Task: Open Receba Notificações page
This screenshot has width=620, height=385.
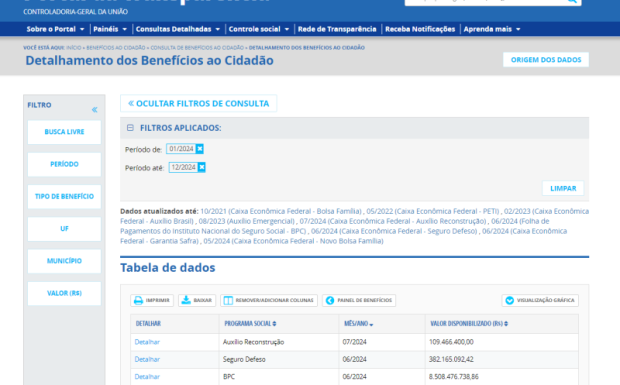Action: 420,29
